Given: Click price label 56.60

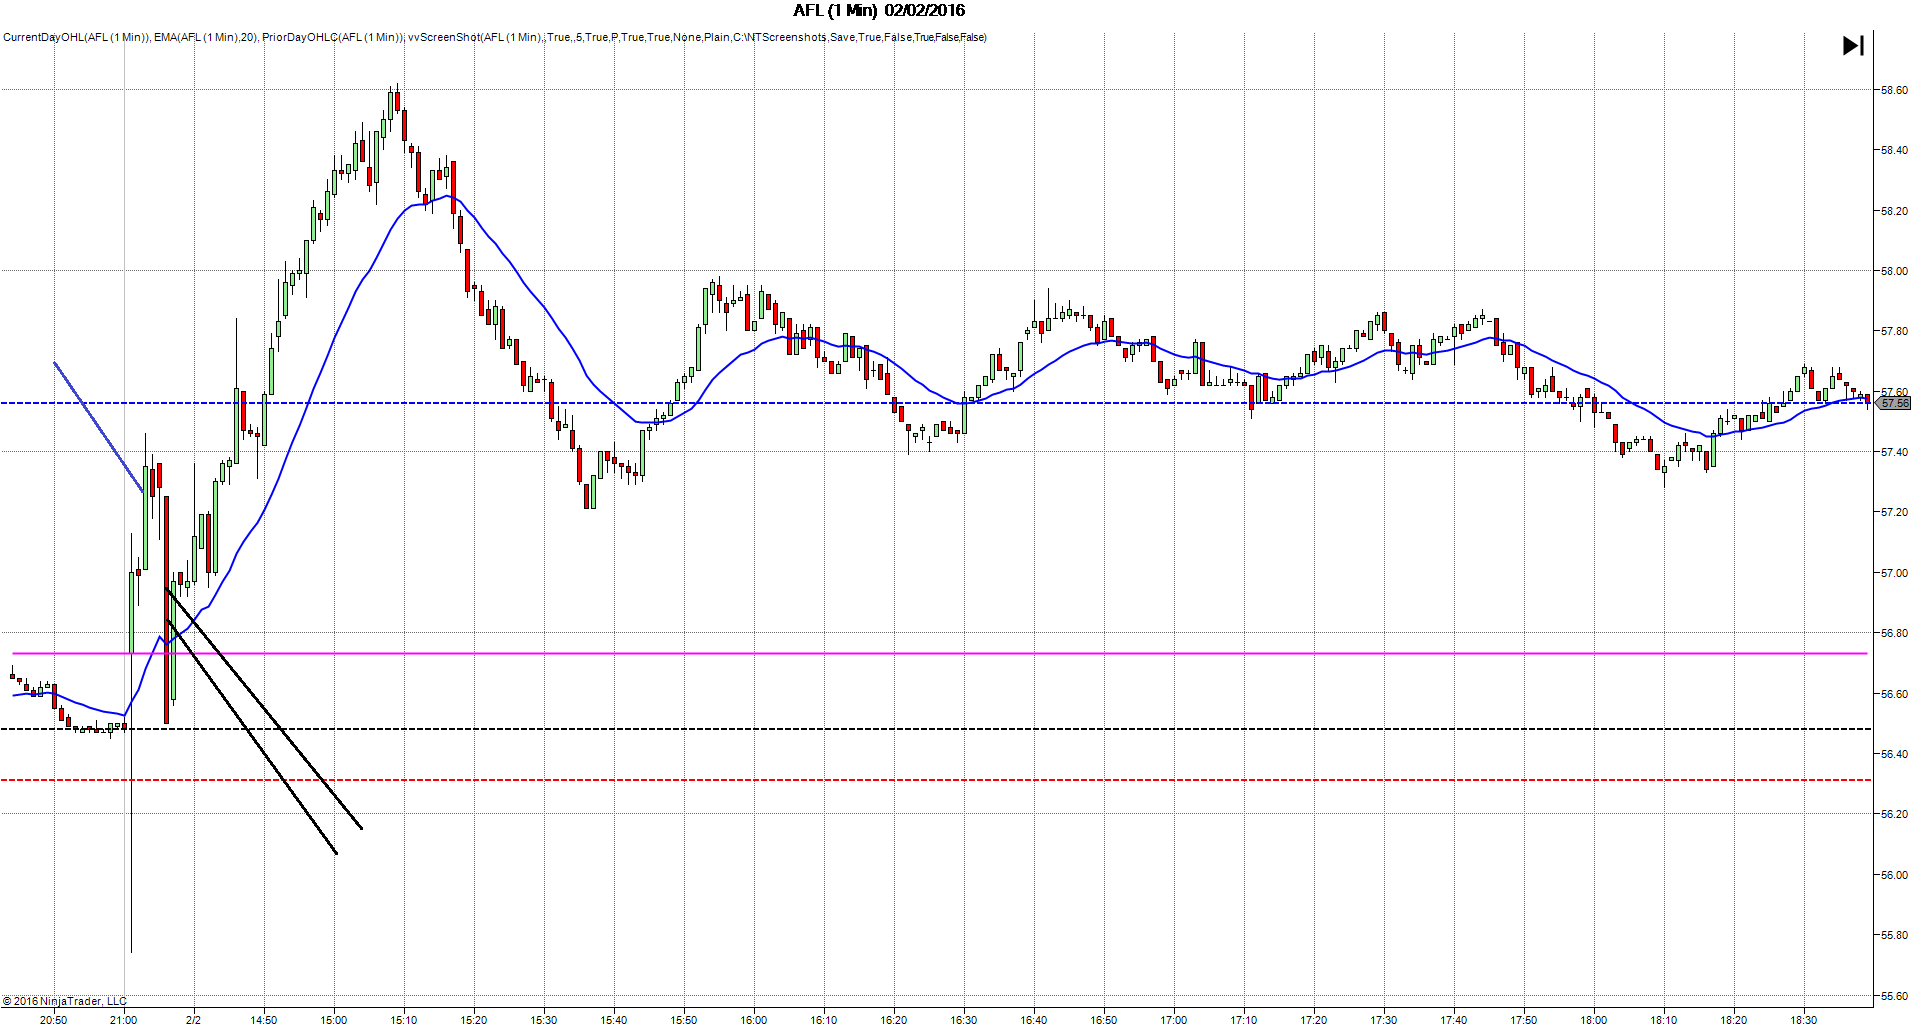Looking at the screenshot, I should (1894, 694).
